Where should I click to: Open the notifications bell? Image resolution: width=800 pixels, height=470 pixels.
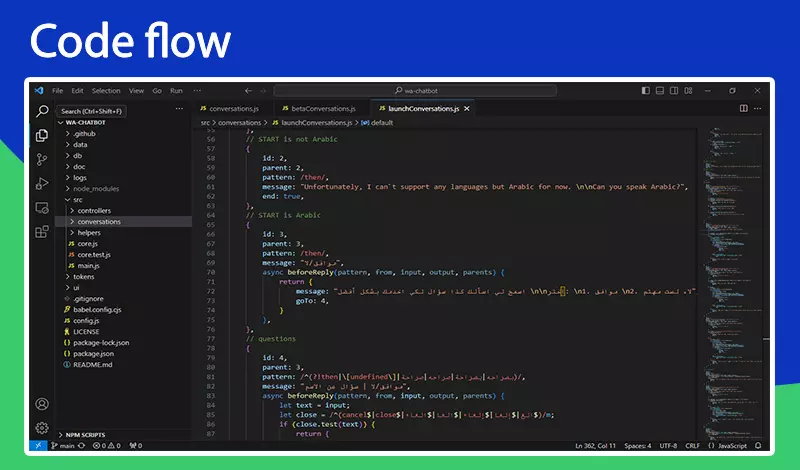point(758,446)
